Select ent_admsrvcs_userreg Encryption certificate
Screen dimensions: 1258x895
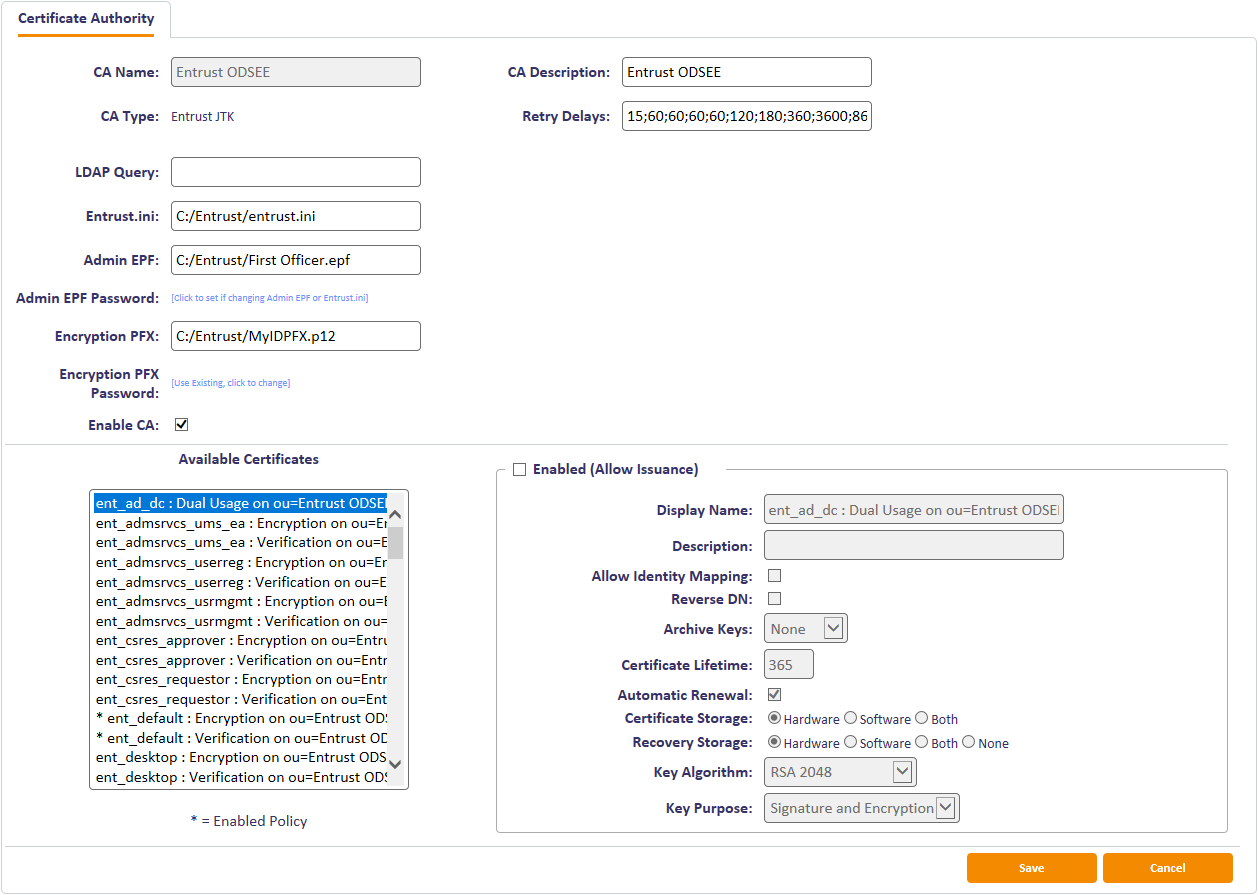[x=241, y=562]
